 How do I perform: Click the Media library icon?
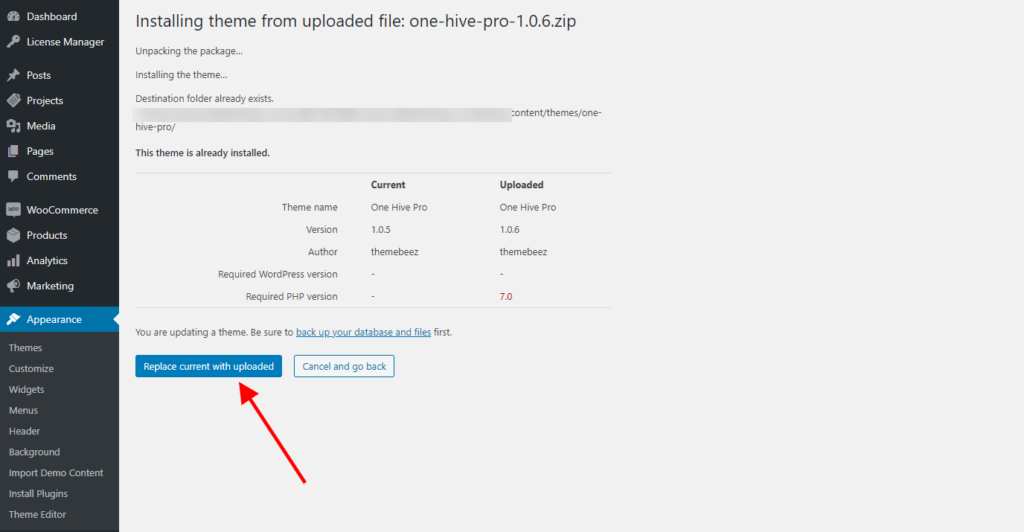click(x=13, y=126)
